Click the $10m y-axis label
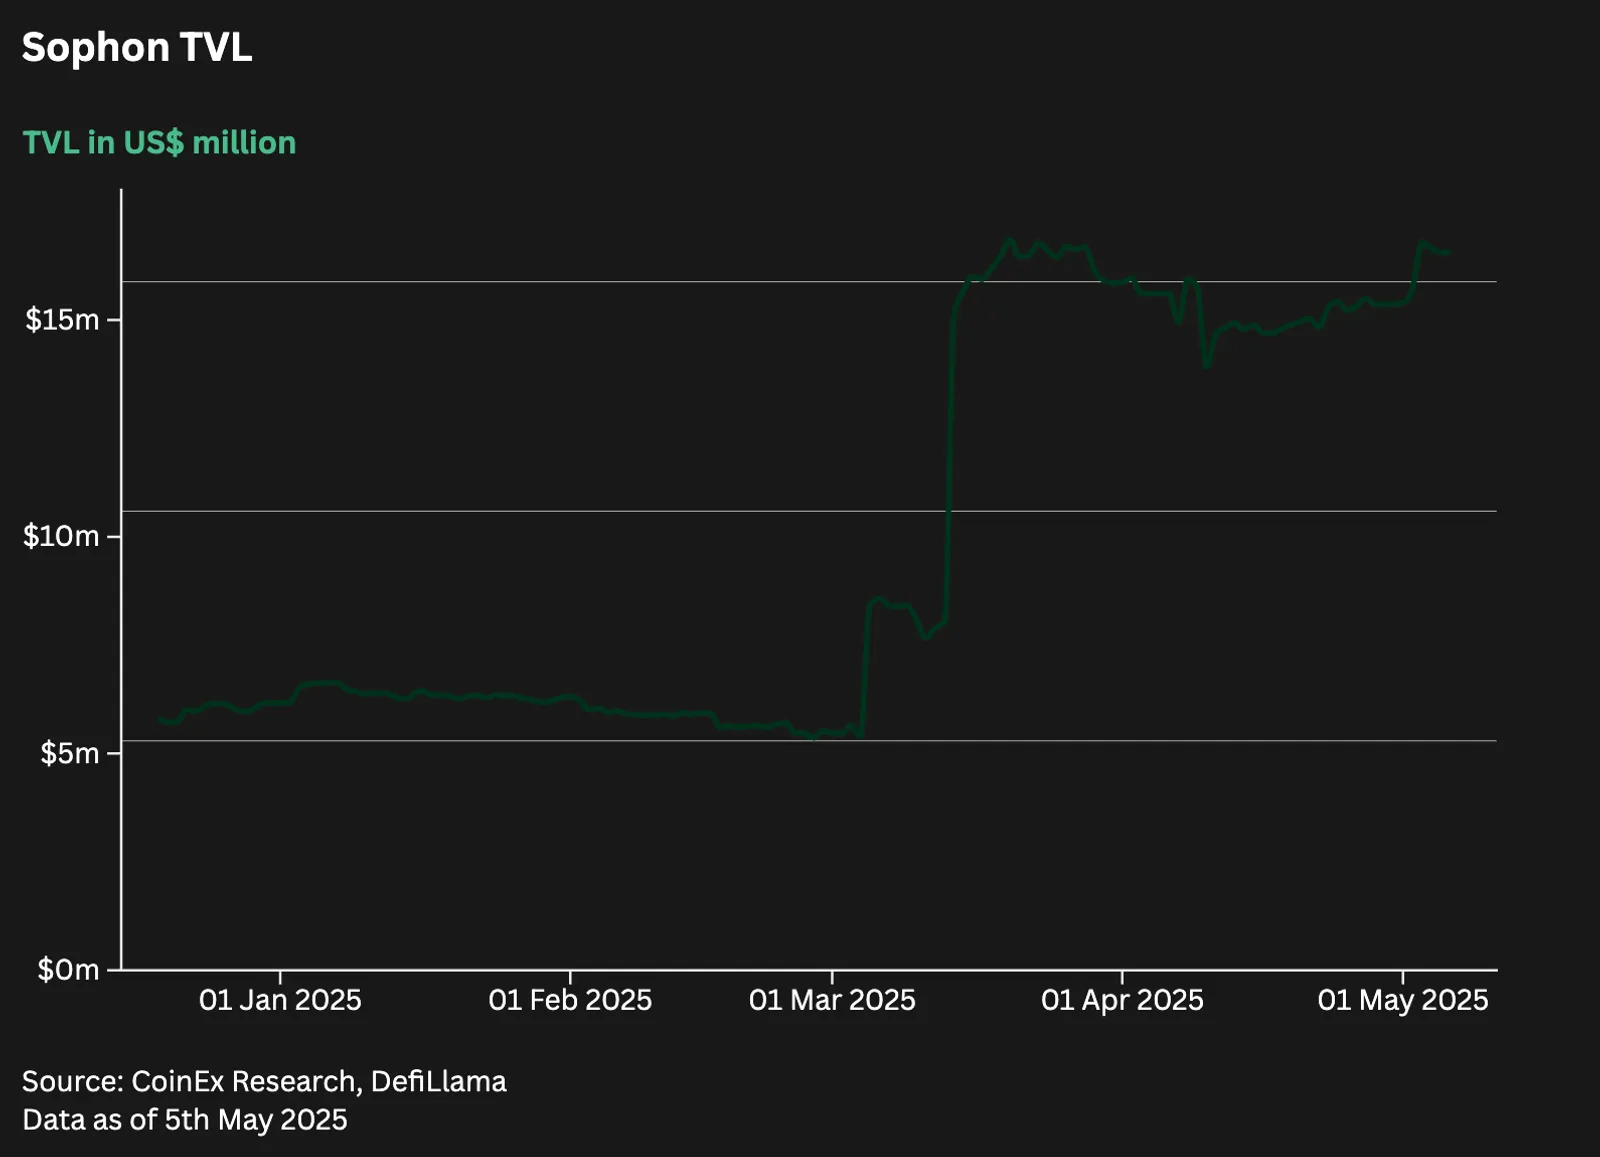 (61, 536)
